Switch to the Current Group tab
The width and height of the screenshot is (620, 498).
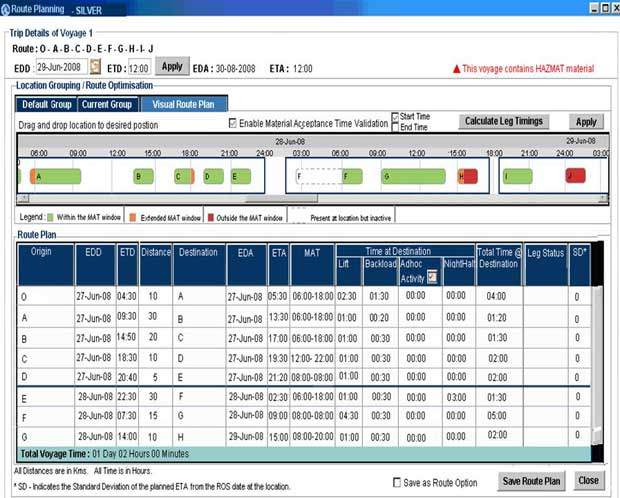(x=106, y=104)
